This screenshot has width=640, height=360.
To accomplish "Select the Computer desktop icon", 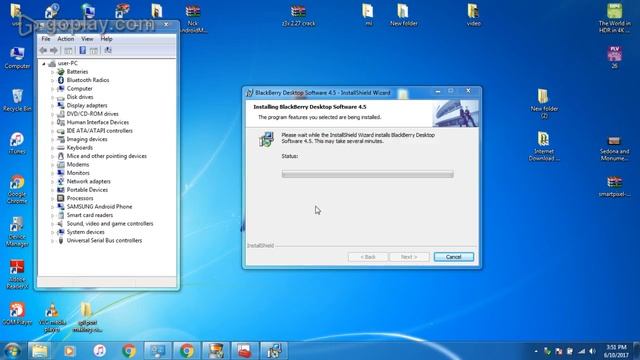I will (x=17, y=58).
